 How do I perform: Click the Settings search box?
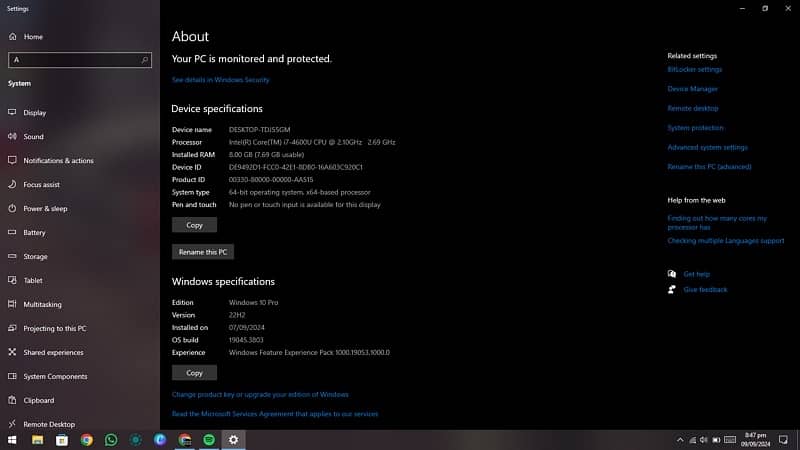point(80,60)
